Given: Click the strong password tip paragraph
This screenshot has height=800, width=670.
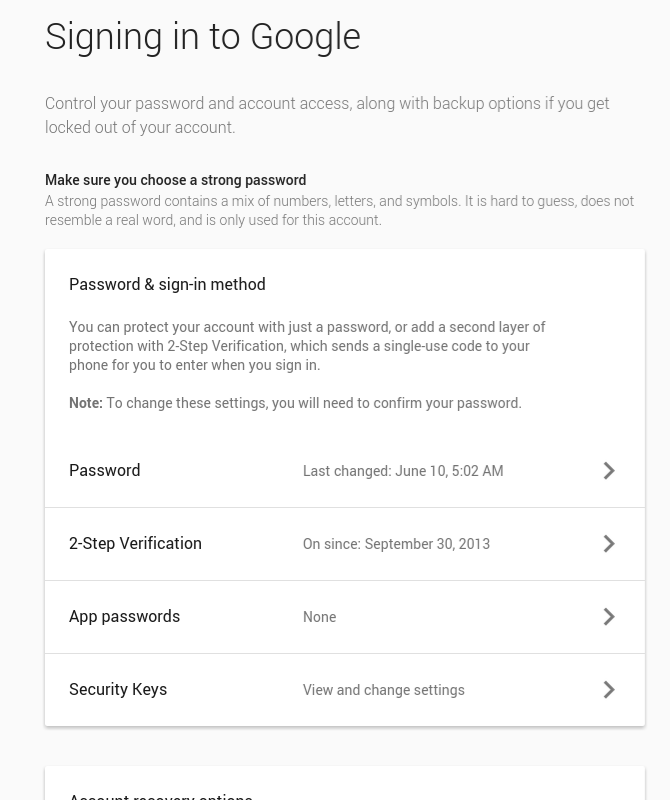Looking at the screenshot, I should 339,210.
